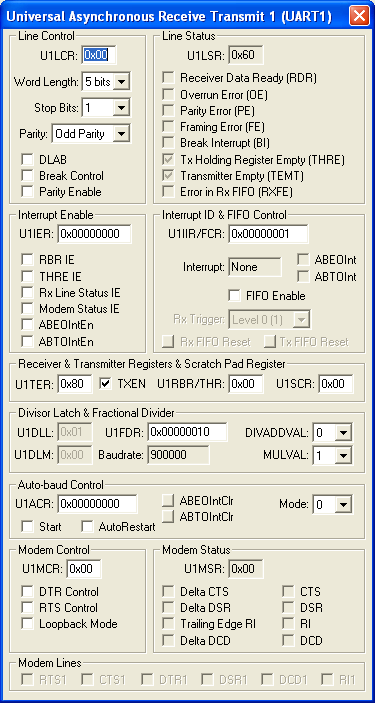Toggle Parity Error (PE) checkbox

click(x=169, y=110)
